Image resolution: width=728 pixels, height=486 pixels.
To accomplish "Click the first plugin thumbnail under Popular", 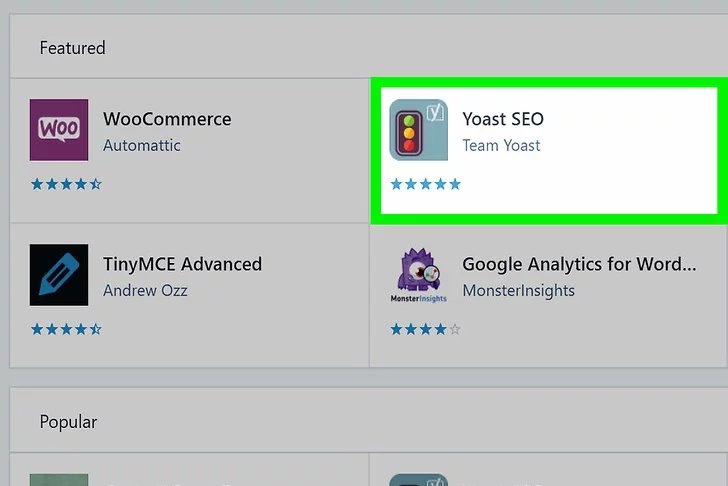I will (x=59, y=479).
